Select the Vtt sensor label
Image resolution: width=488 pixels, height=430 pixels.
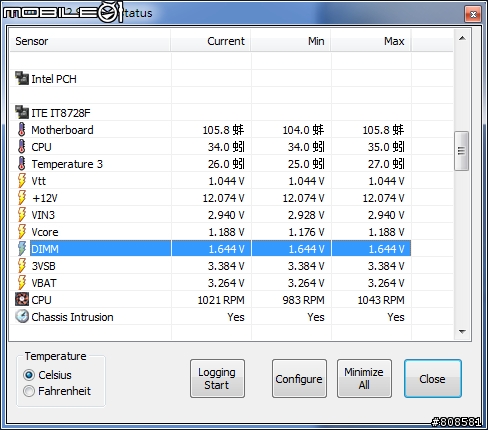39,181
